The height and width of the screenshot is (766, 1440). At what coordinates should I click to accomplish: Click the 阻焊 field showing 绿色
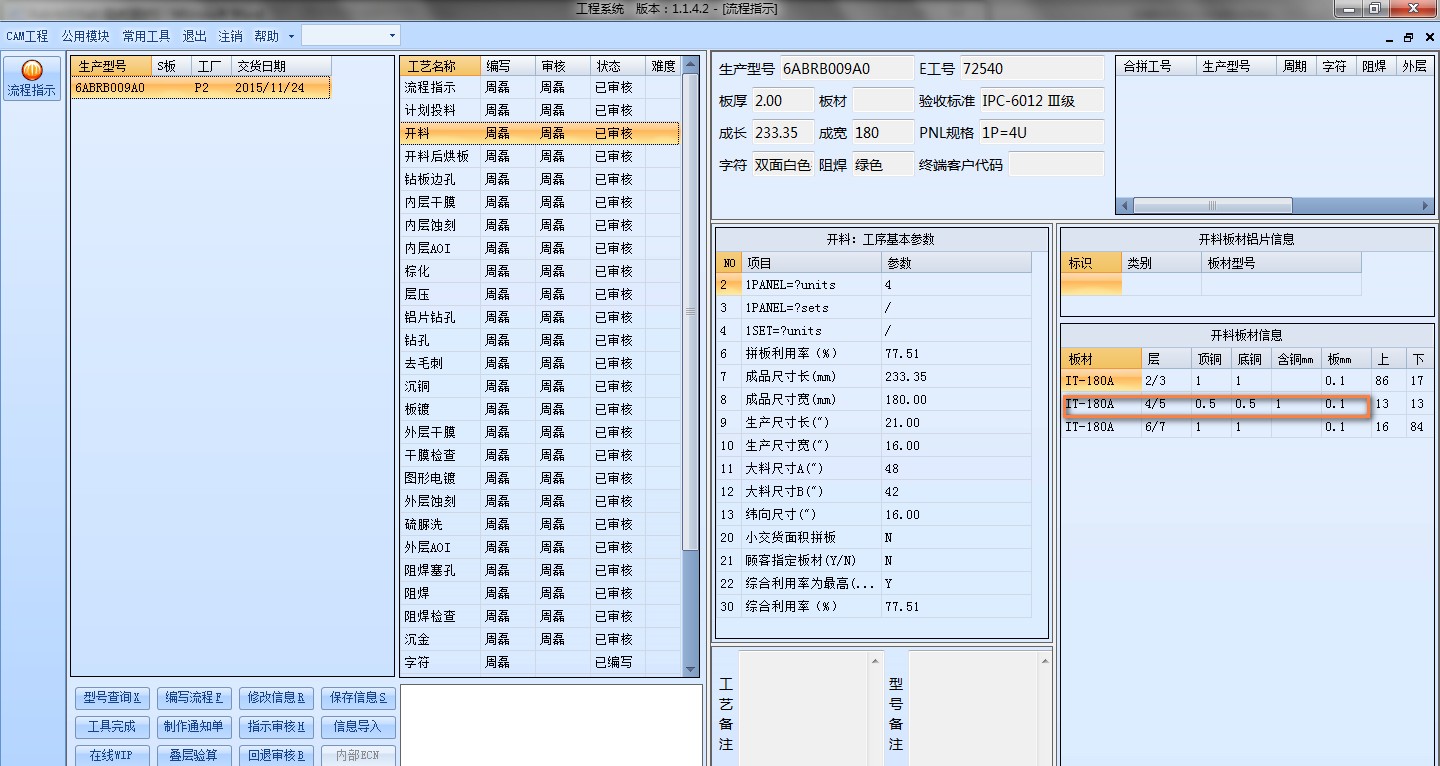[x=883, y=165]
